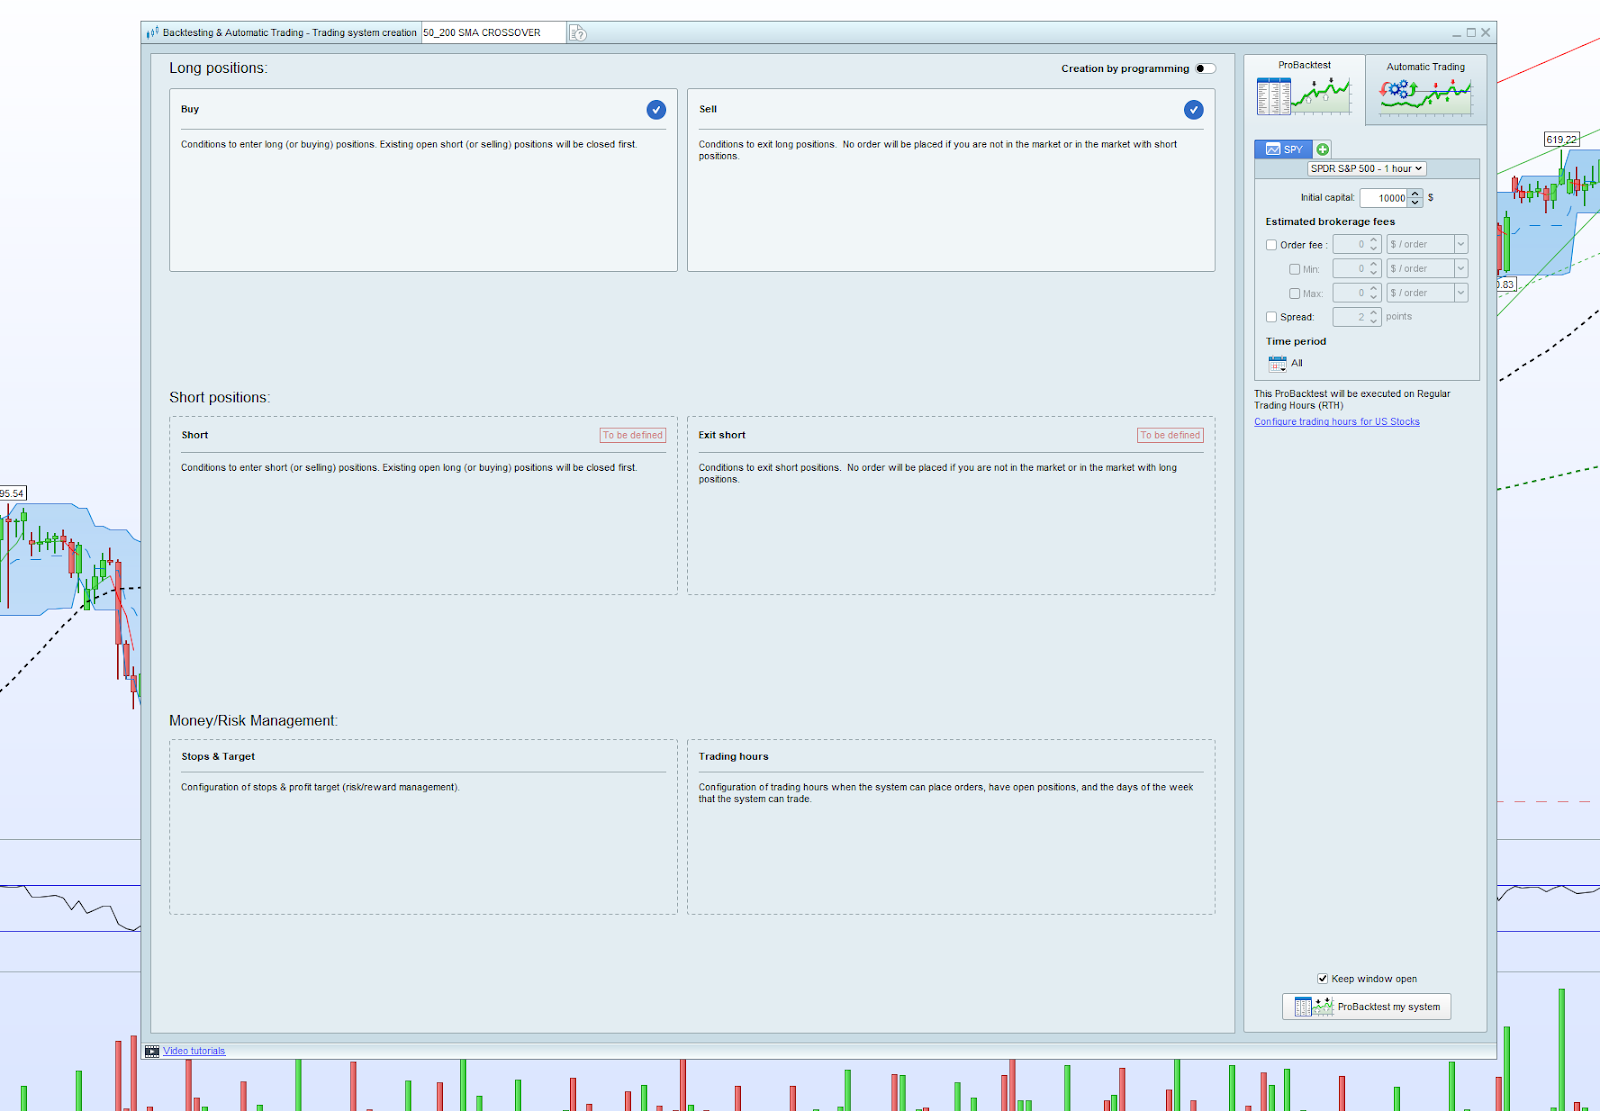Edit the 50_200 SMA CROSSOVER name field
This screenshot has height=1111, width=1600.
(x=494, y=33)
